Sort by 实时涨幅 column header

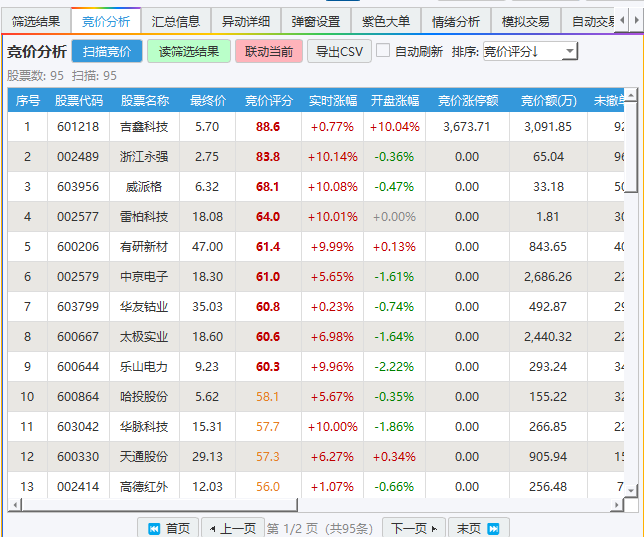click(333, 101)
